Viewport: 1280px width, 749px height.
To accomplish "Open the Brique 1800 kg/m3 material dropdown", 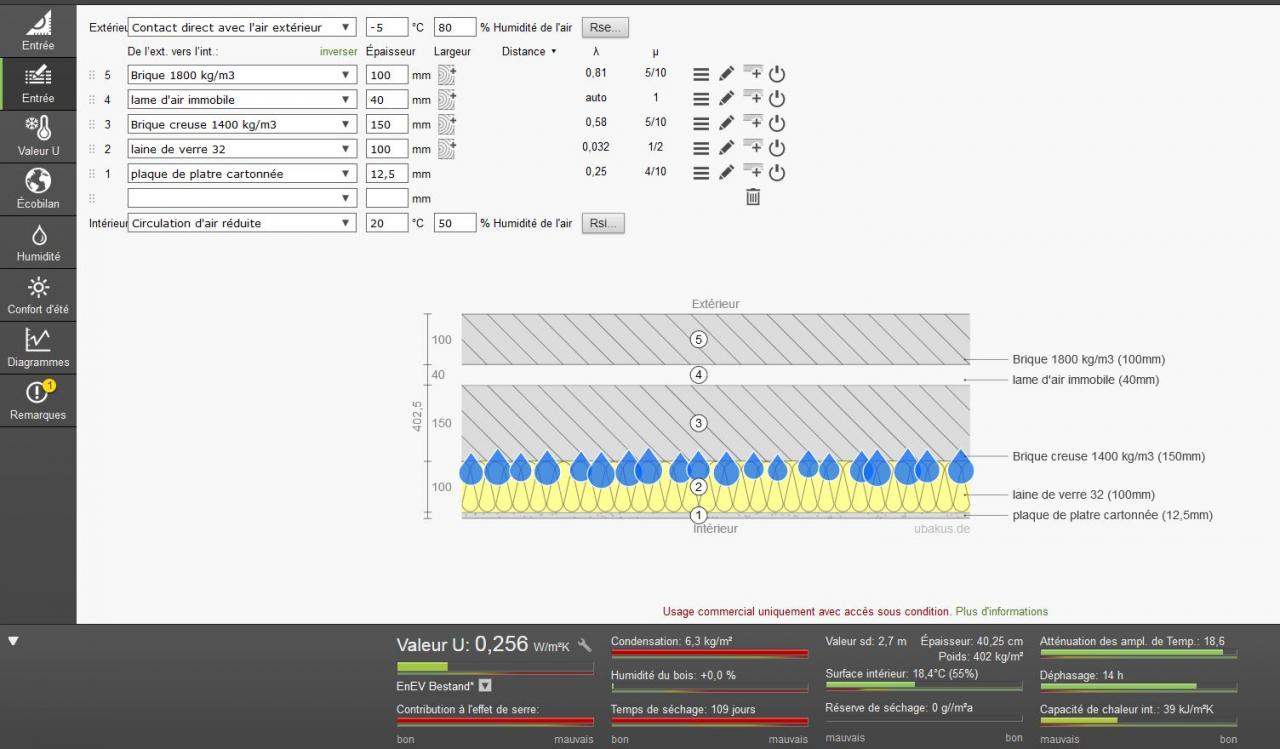I will point(242,75).
